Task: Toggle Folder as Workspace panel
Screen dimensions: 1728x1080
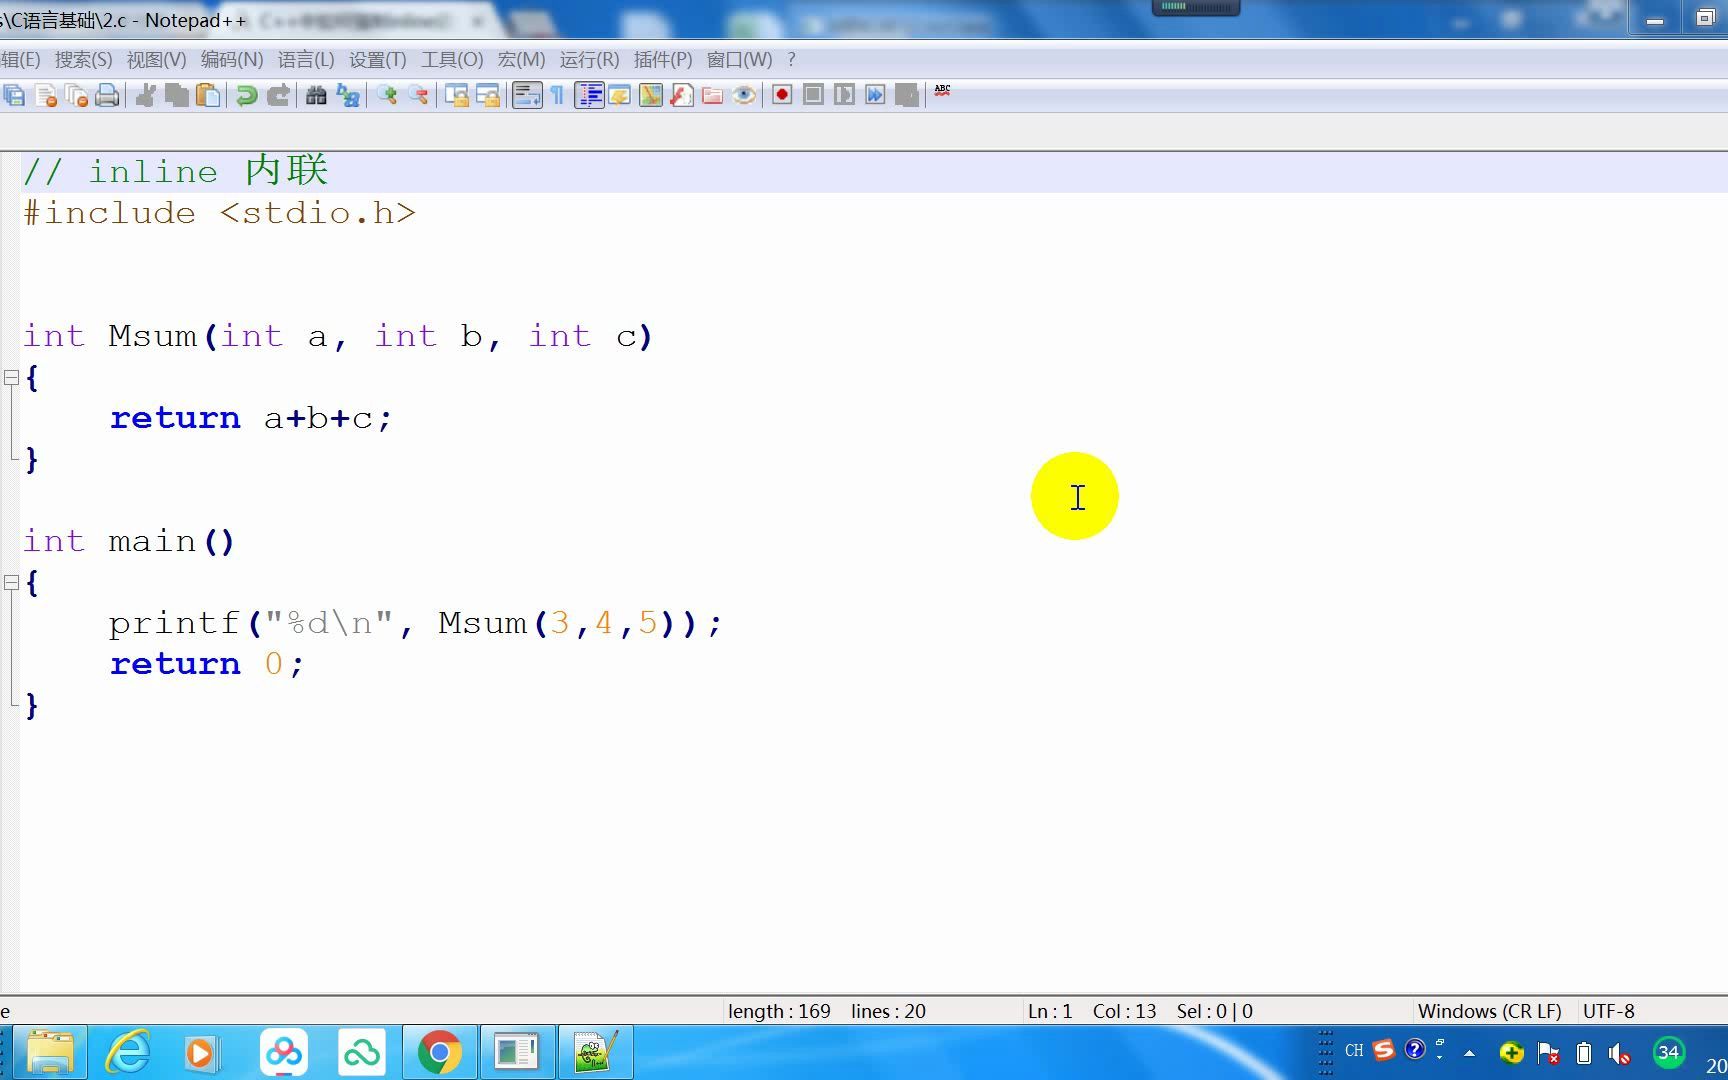Action: pyautogui.click(x=713, y=95)
